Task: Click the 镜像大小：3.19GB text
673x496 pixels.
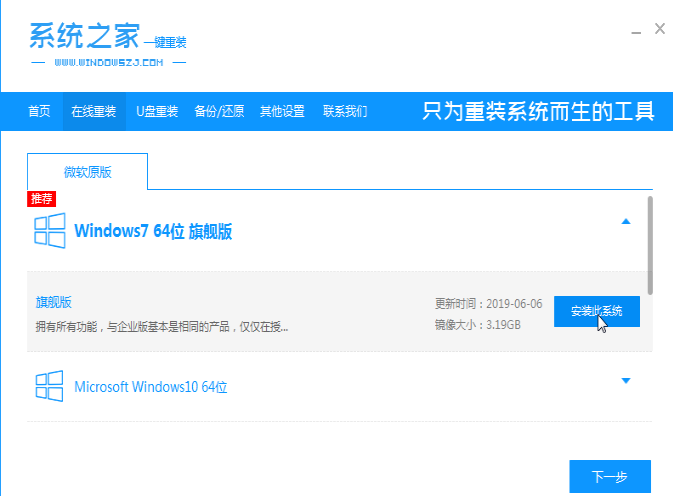Action: pos(478,324)
